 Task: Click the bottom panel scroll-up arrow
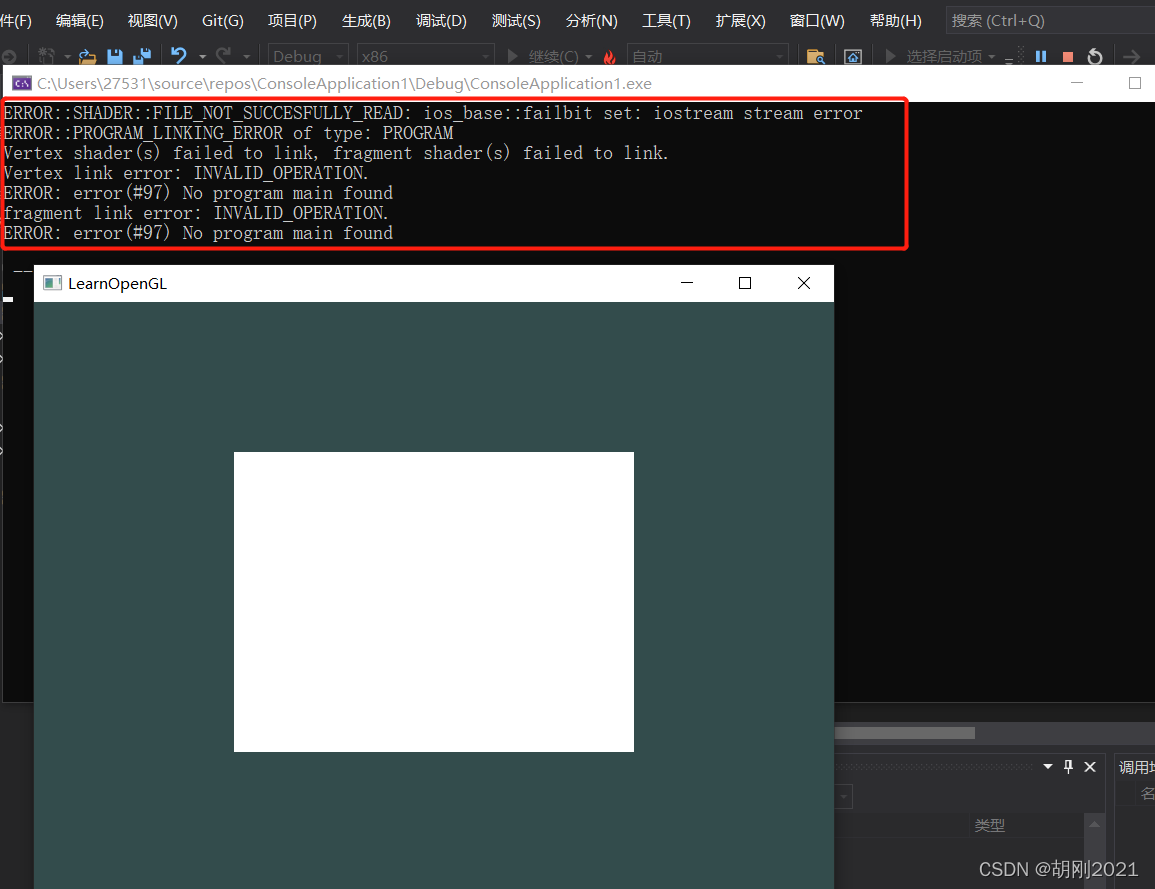tap(1095, 824)
